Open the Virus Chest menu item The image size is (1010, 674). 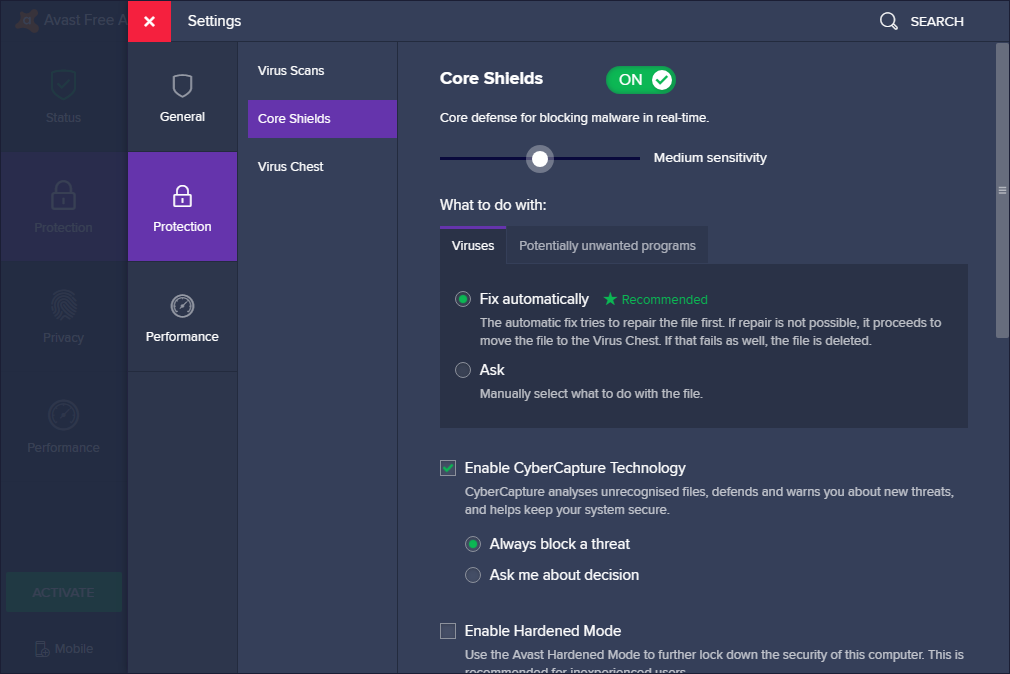pyautogui.click(x=291, y=167)
